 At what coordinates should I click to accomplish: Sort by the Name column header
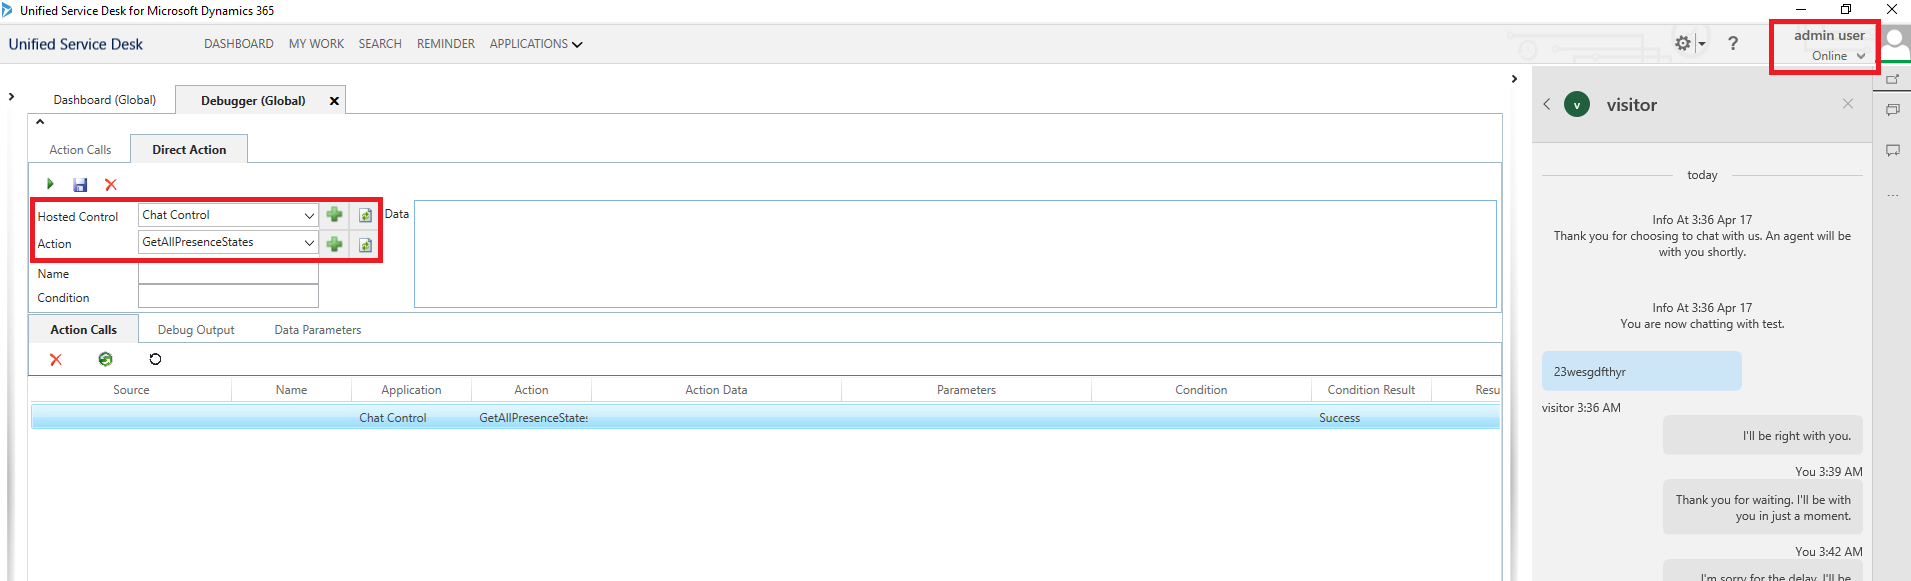(x=291, y=390)
